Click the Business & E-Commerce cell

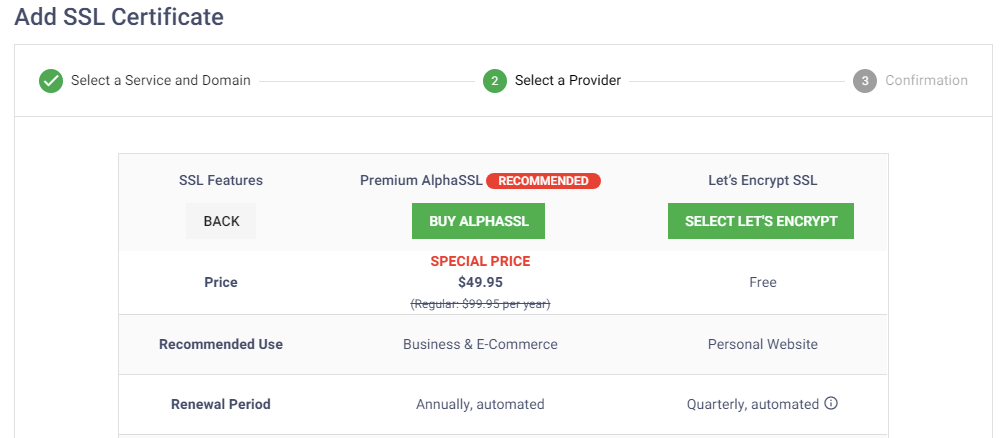point(480,344)
